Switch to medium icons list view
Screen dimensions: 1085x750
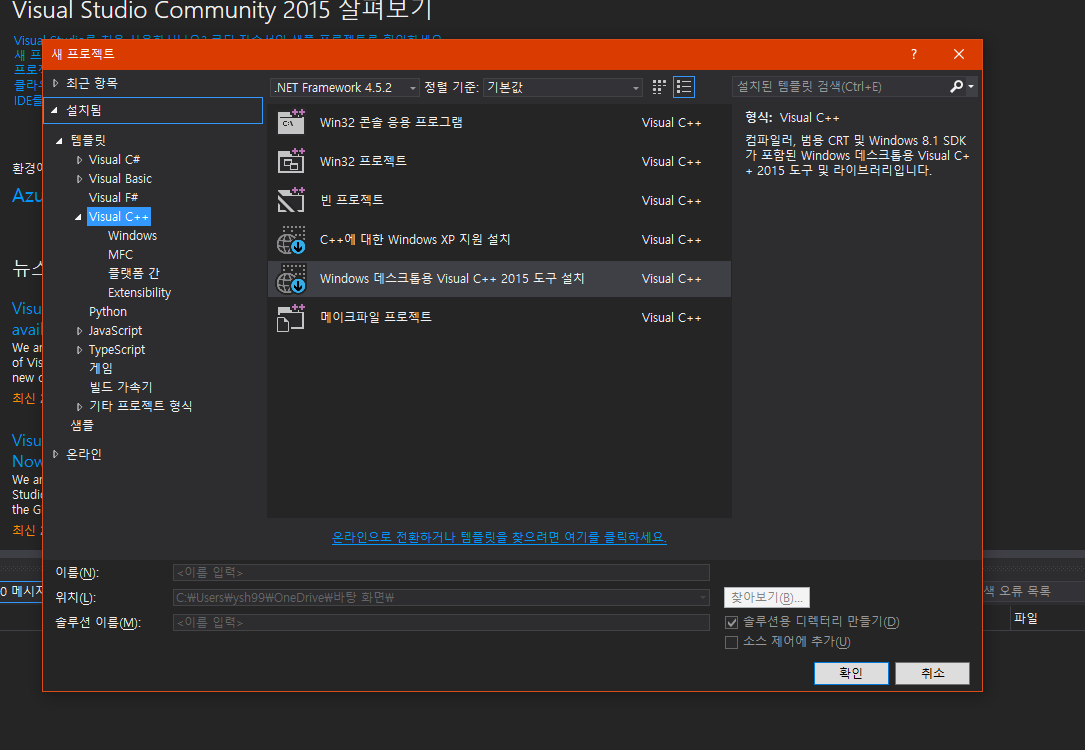(x=684, y=86)
